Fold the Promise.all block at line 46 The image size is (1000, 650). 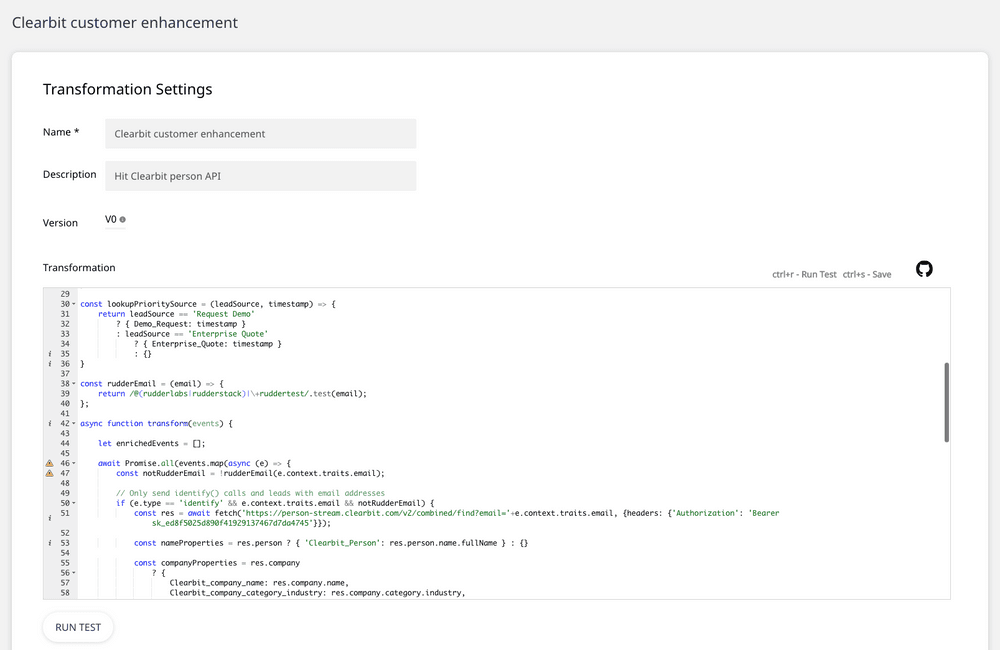point(74,464)
